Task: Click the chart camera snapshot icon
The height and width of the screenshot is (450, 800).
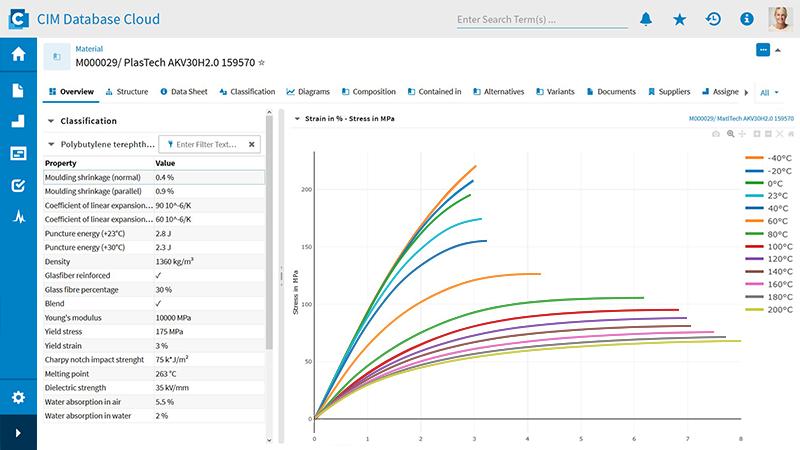Action: (x=715, y=133)
